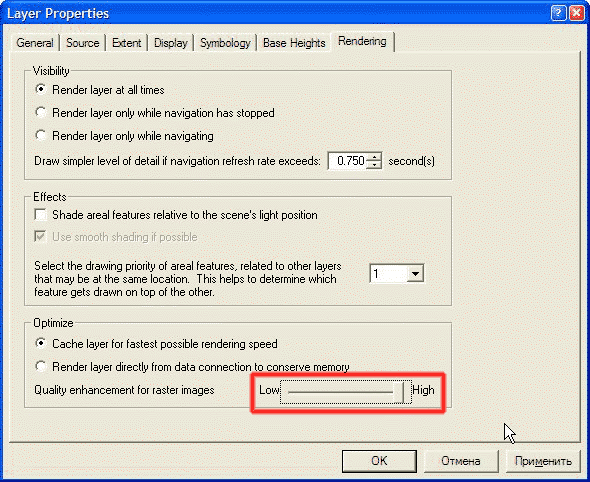Image resolution: width=590 pixels, height=482 pixels.
Task: Switch to the Base Heights tab
Action: point(294,43)
